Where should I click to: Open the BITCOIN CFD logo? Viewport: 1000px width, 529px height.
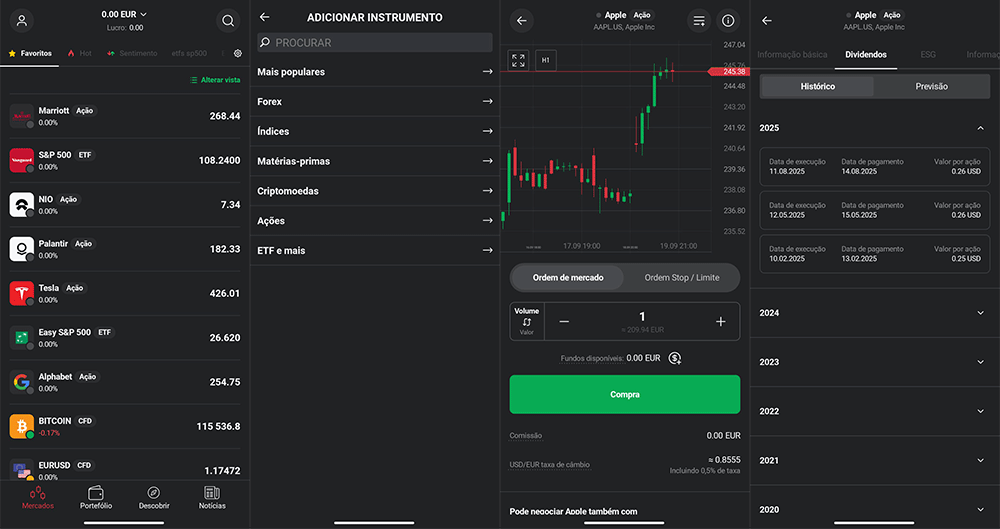[x=22, y=426]
